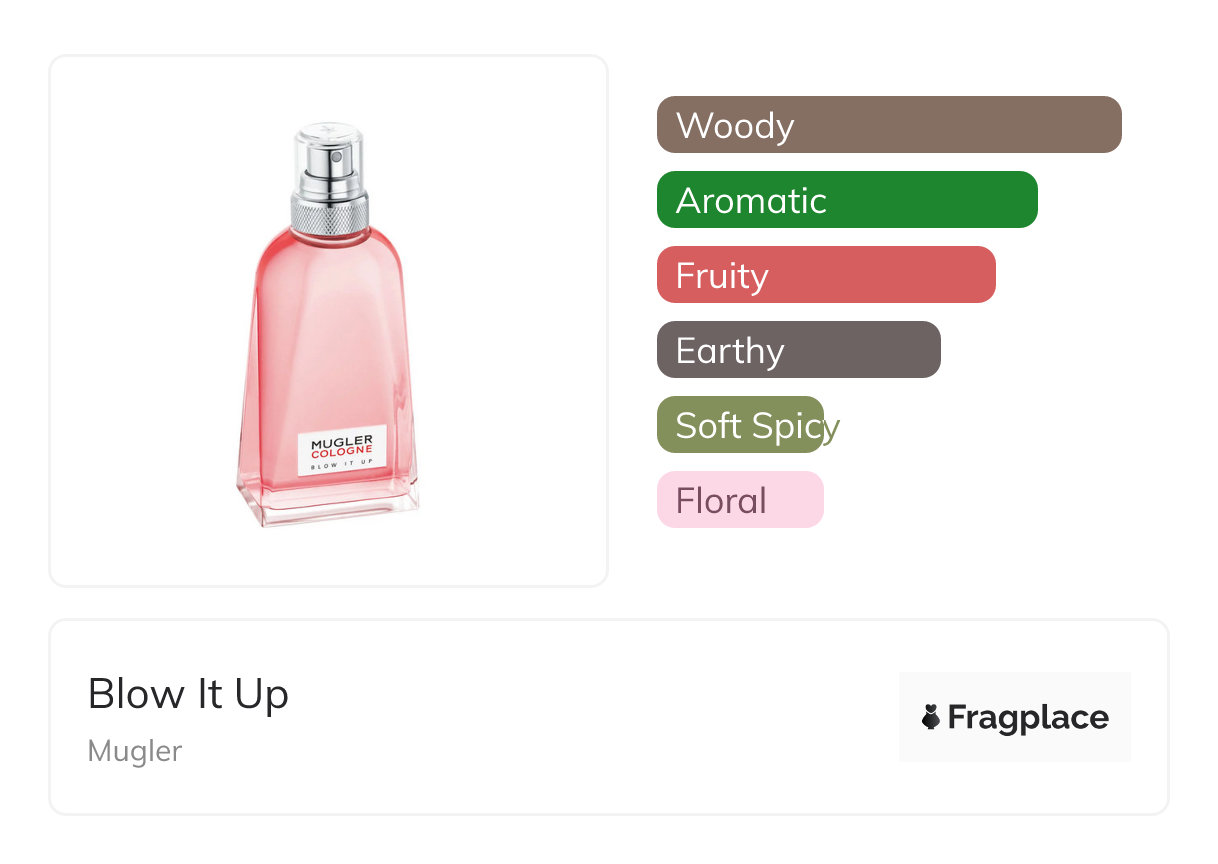The image size is (1218, 864).
Task: Choose the dark gray Earthy accord bar
Action: [798, 350]
